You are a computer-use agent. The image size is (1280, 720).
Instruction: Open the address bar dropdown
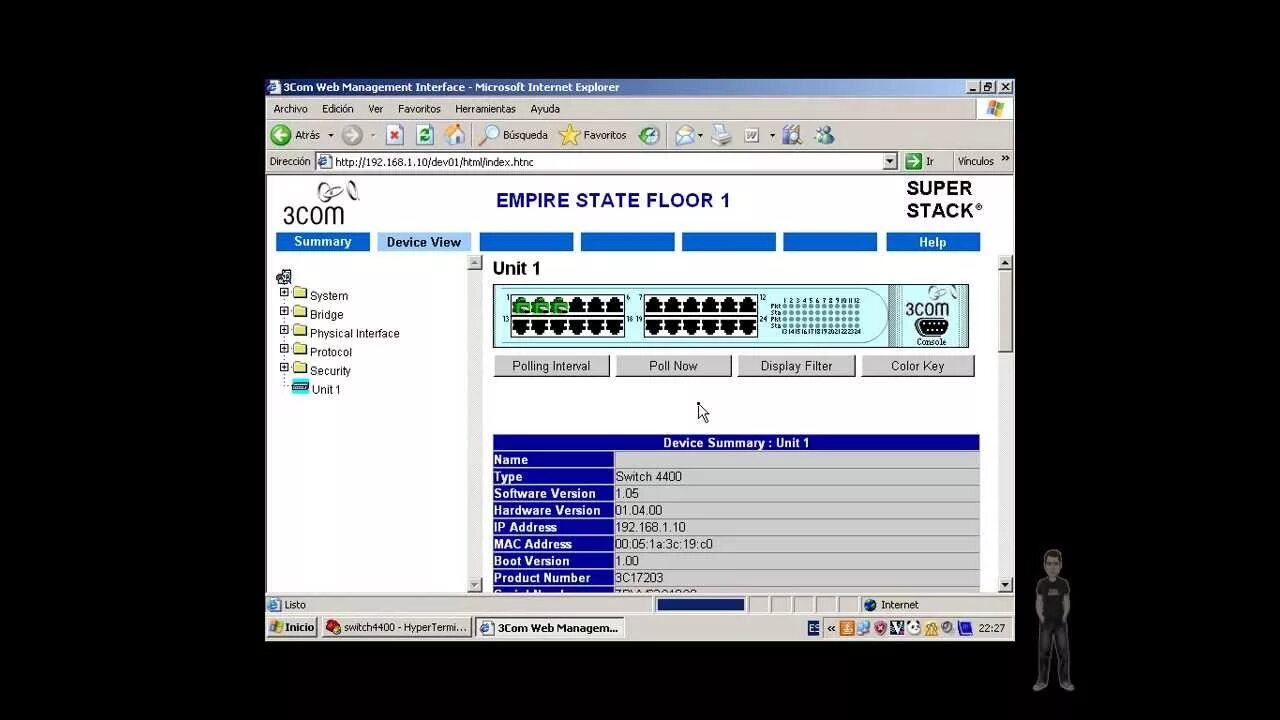point(890,161)
